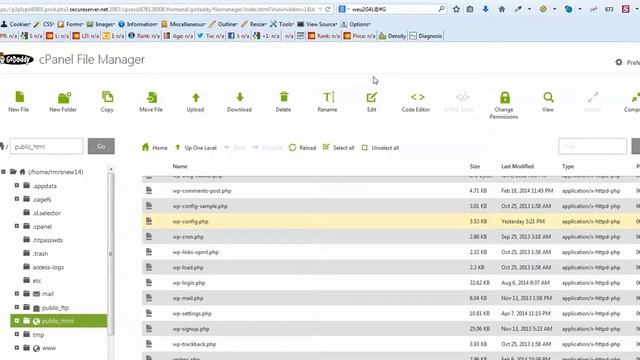Click Up One Level
Screen dimensions: 640x360
click(x=196, y=148)
